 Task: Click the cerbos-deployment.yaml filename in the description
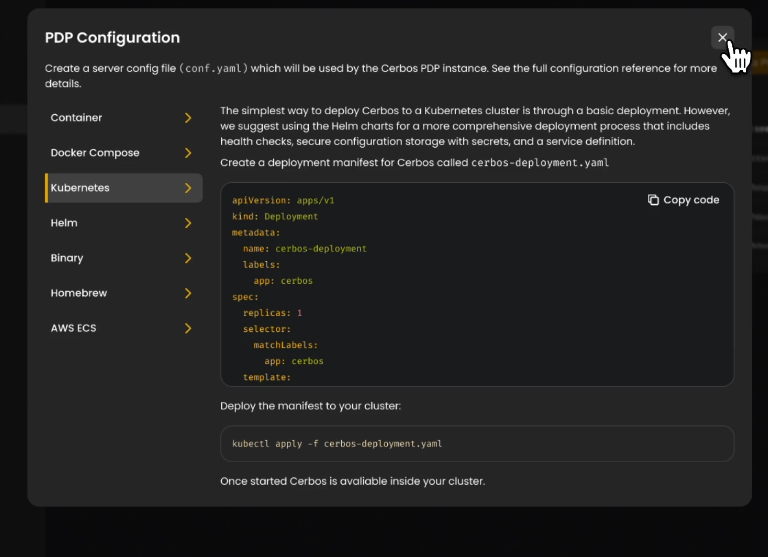pos(540,163)
